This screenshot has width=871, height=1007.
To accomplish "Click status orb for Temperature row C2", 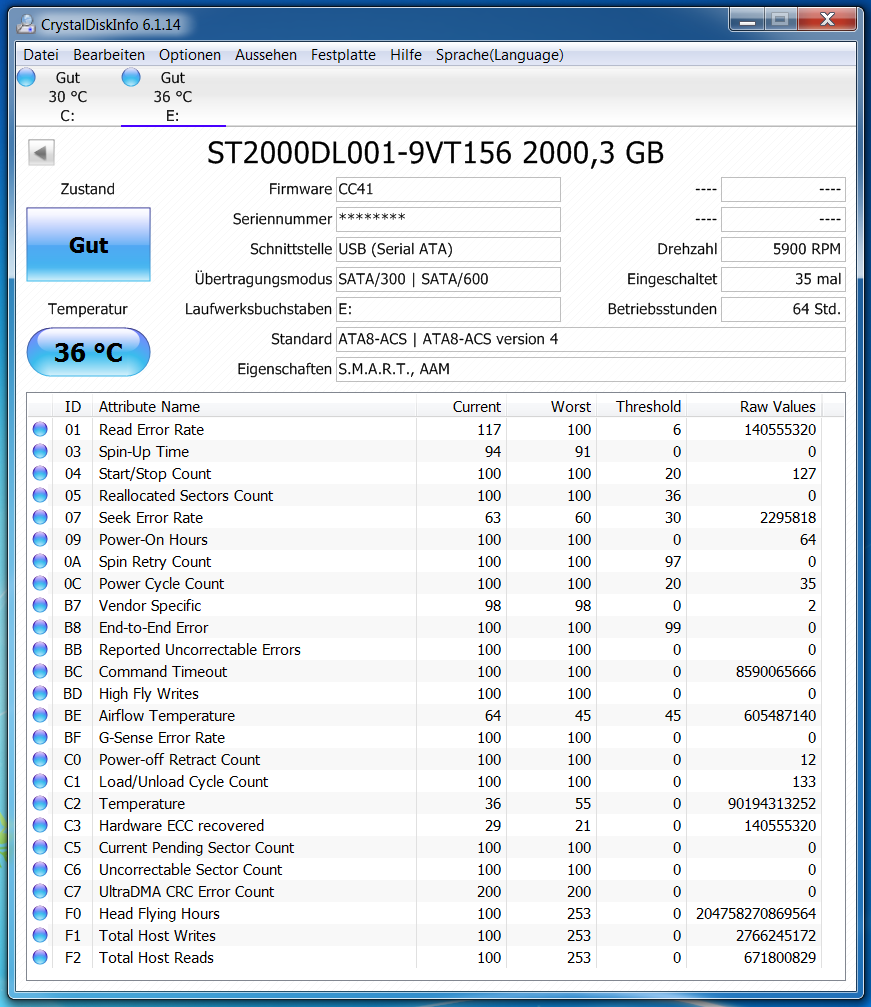I will pyautogui.click(x=40, y=803).
